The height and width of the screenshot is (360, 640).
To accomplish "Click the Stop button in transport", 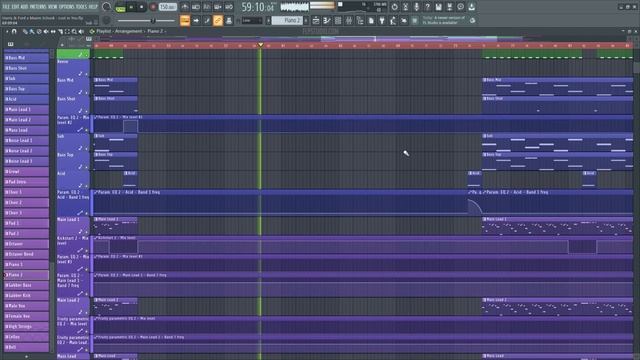I will point(142,7).
